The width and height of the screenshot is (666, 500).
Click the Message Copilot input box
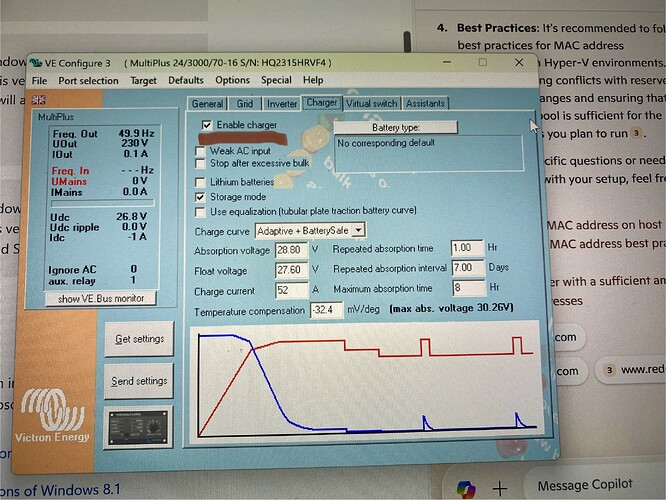595,485
